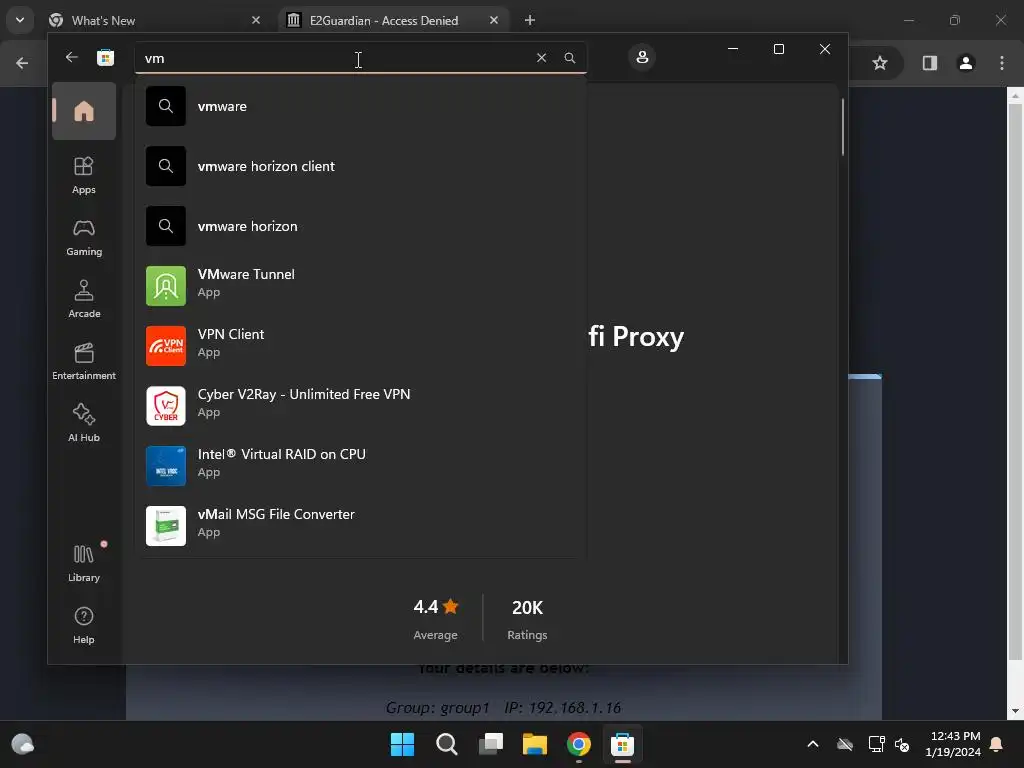
Task: Click the VMware Tunnel app icon
Action: [166, 286]
